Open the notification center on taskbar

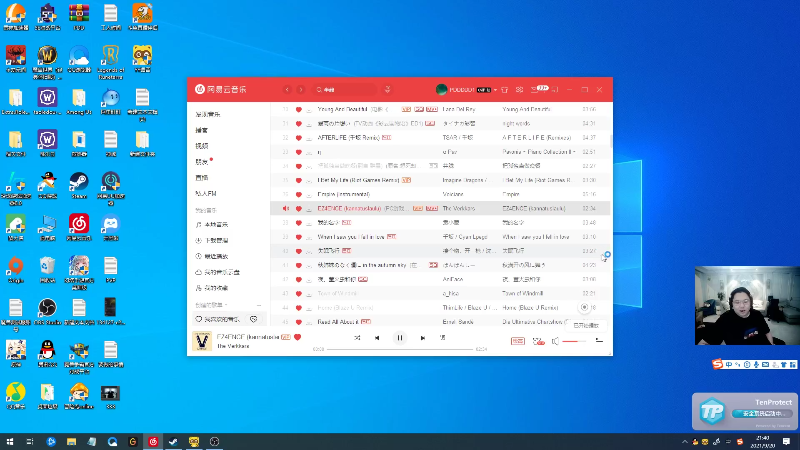(787, 442)
